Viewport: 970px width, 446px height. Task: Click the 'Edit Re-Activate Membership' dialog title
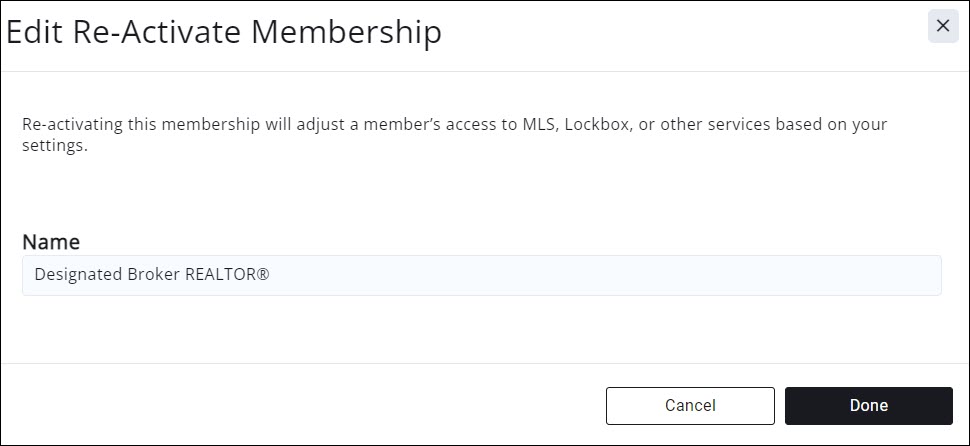[x=224, y=32]
